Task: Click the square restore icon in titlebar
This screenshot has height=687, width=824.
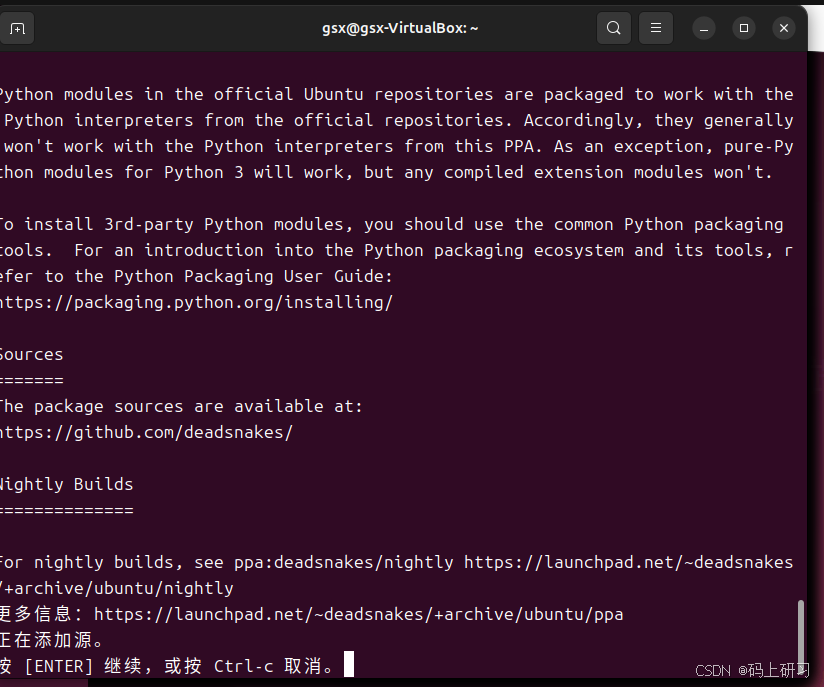Action: click(x=743, y=28)
